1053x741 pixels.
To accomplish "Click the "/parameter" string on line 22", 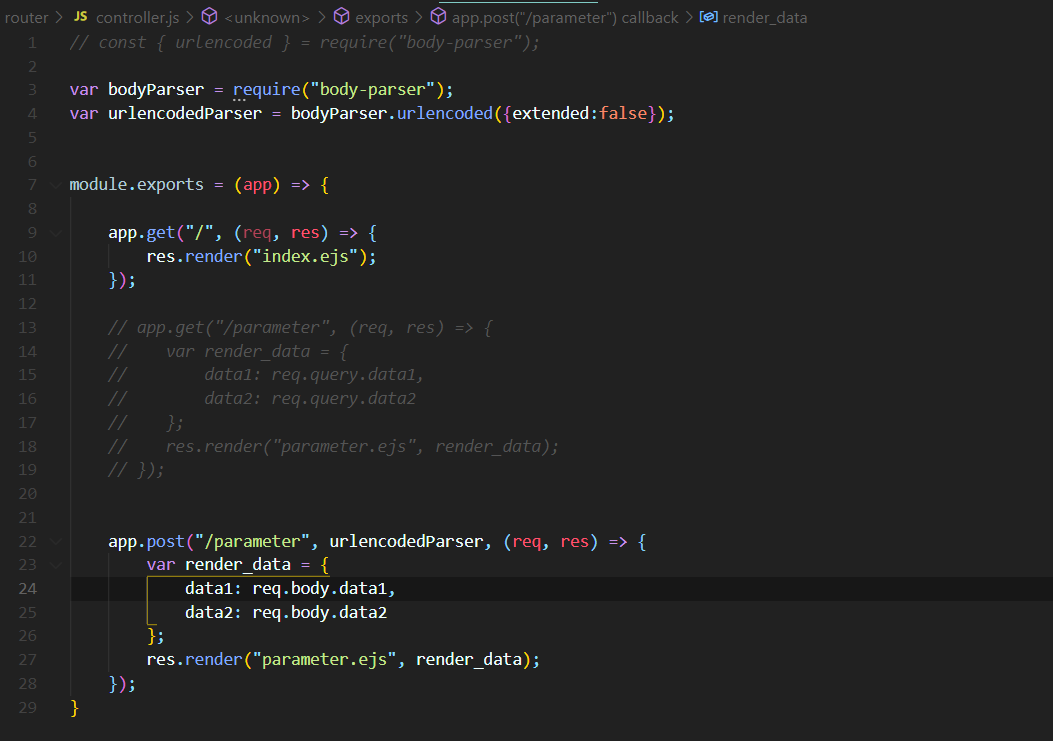I will click(252, 541).
